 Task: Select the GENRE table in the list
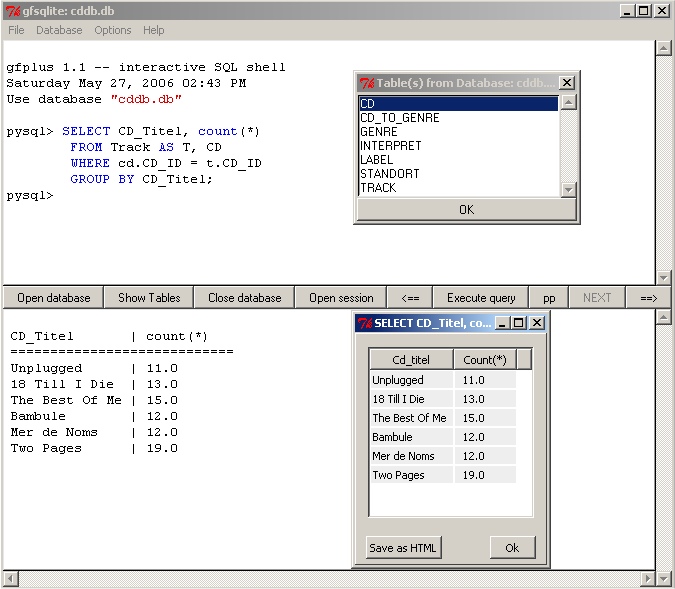pos(379,132)
